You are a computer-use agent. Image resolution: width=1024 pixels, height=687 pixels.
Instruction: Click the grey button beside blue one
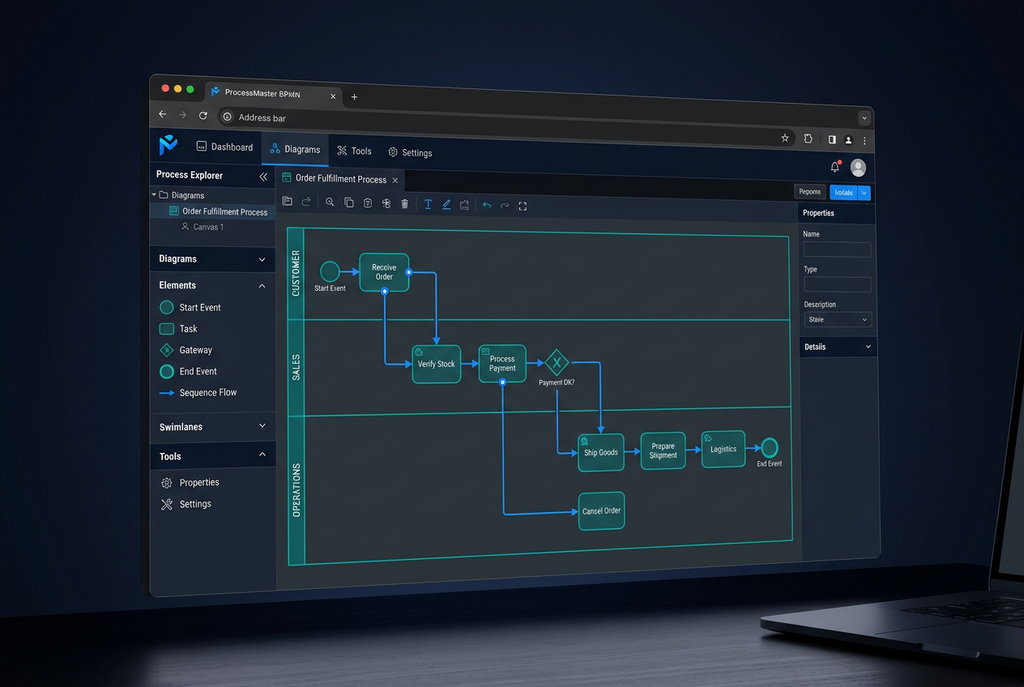click(810, 191)
